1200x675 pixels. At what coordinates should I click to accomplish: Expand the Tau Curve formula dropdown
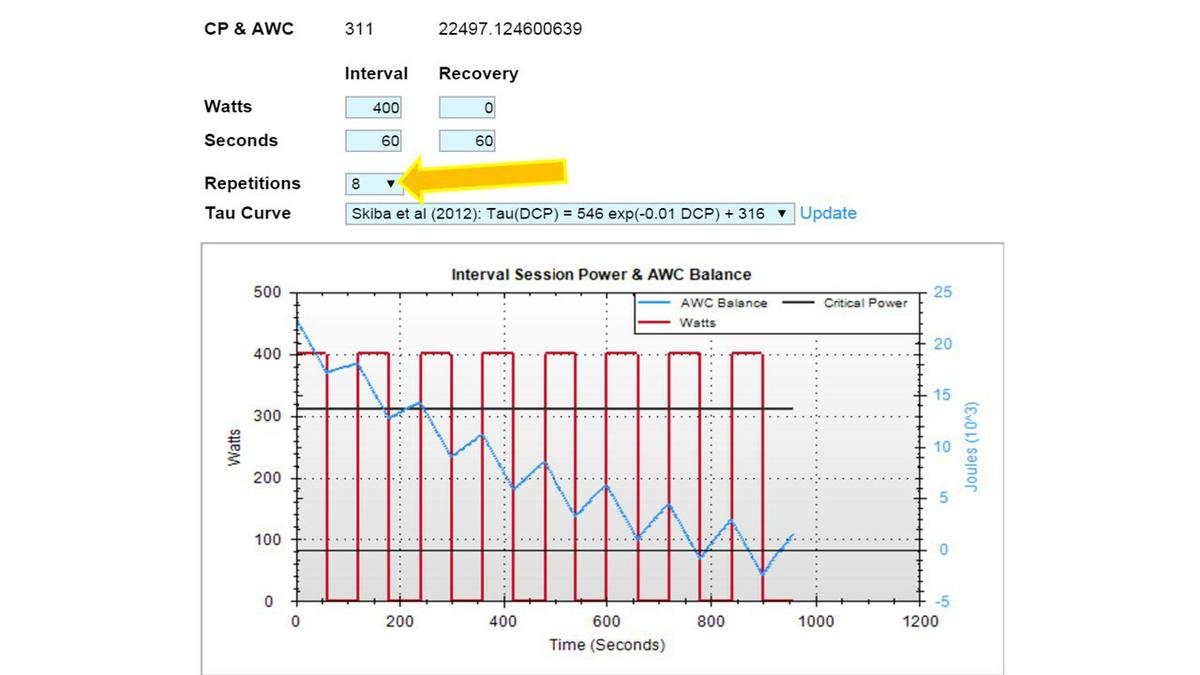569,214
